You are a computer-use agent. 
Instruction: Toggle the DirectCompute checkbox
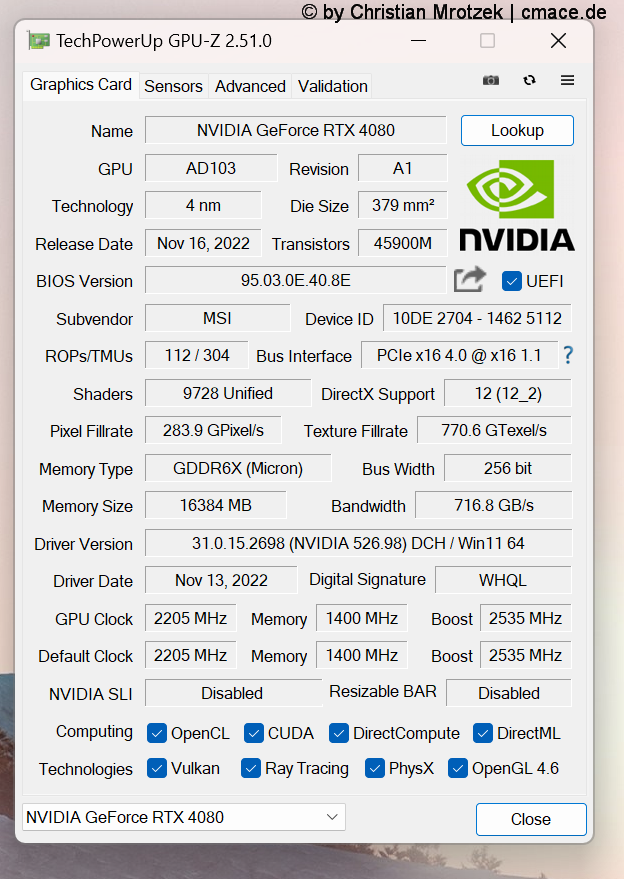(339, 733)
